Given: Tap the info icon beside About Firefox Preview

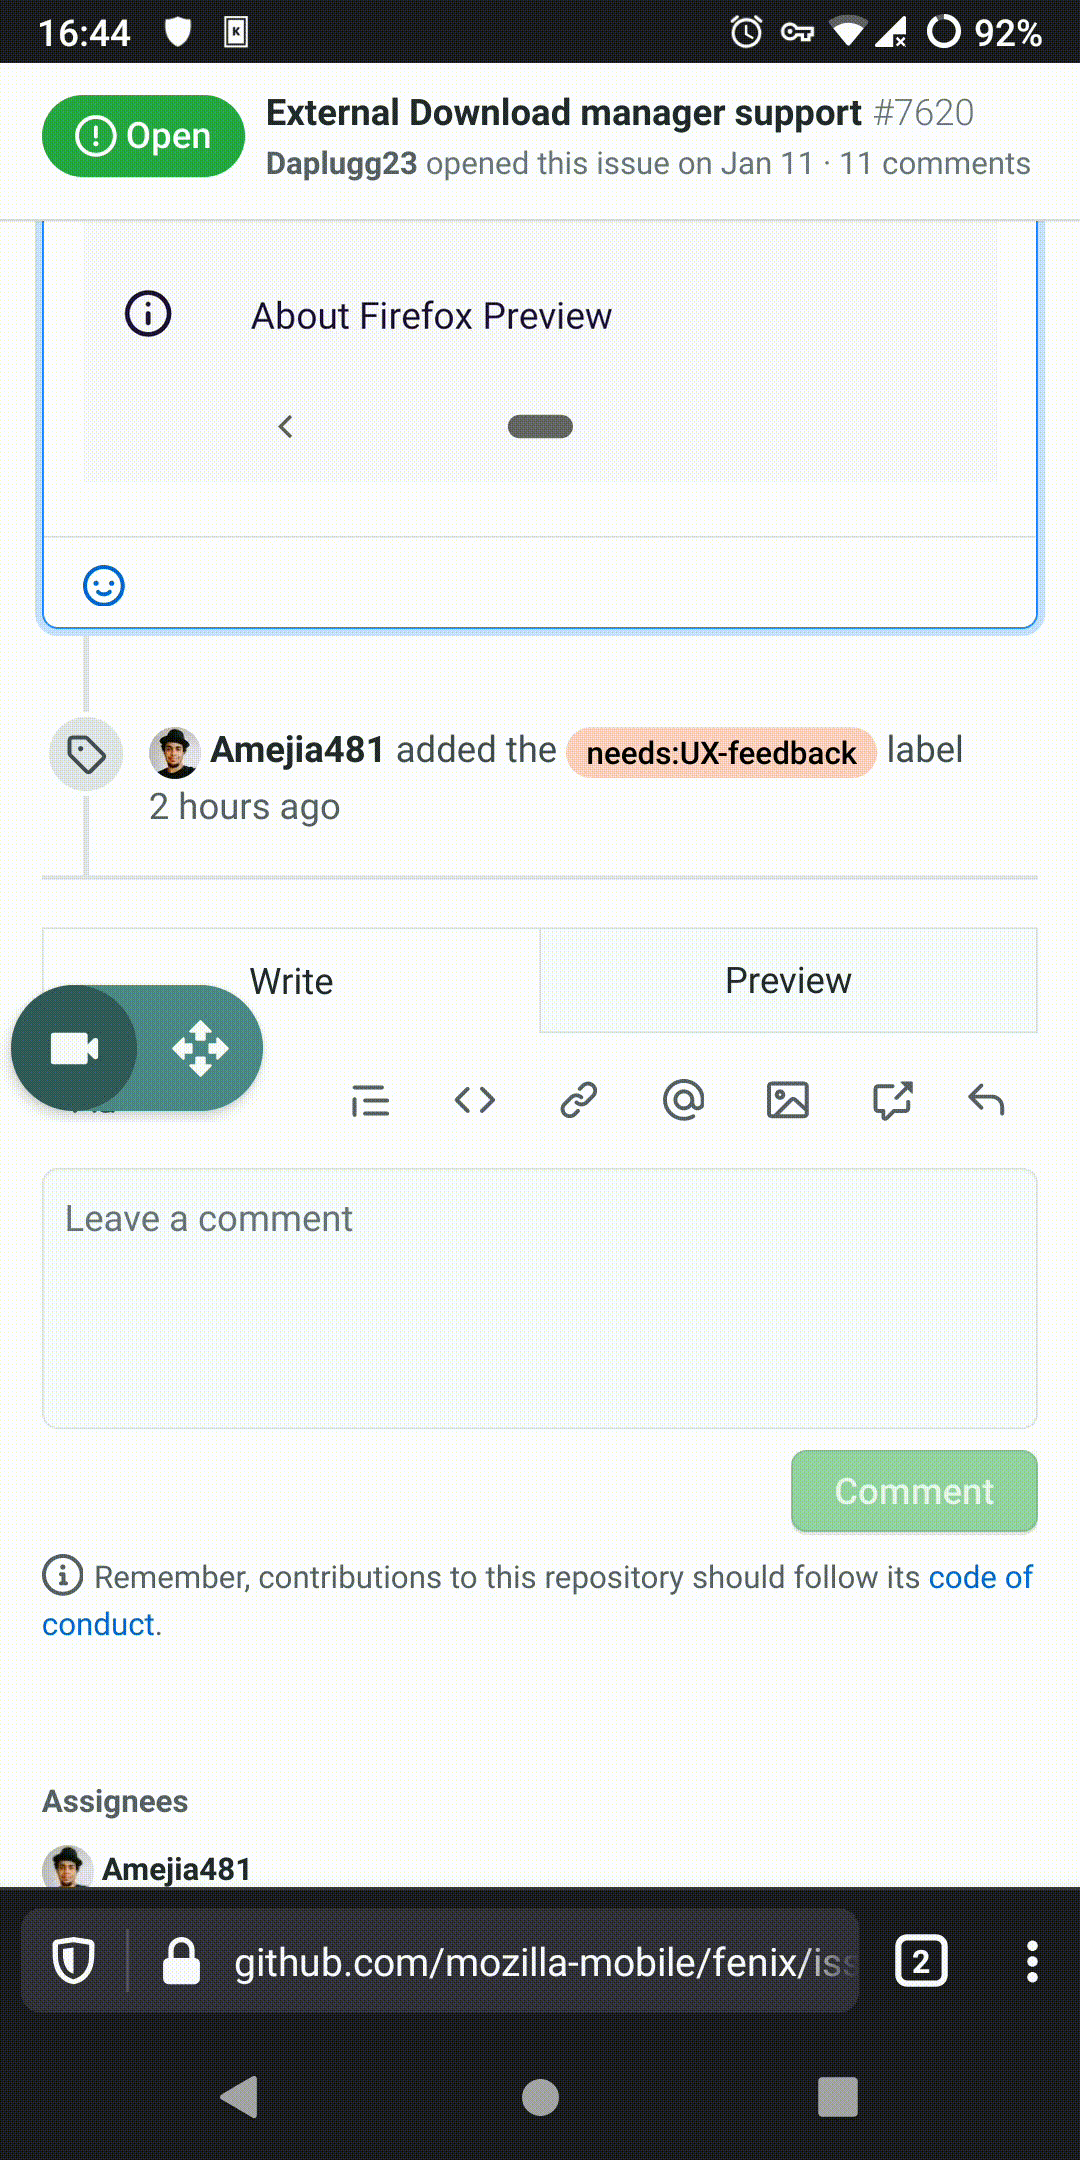Looking at the screenshot, I should pos(148,314).
